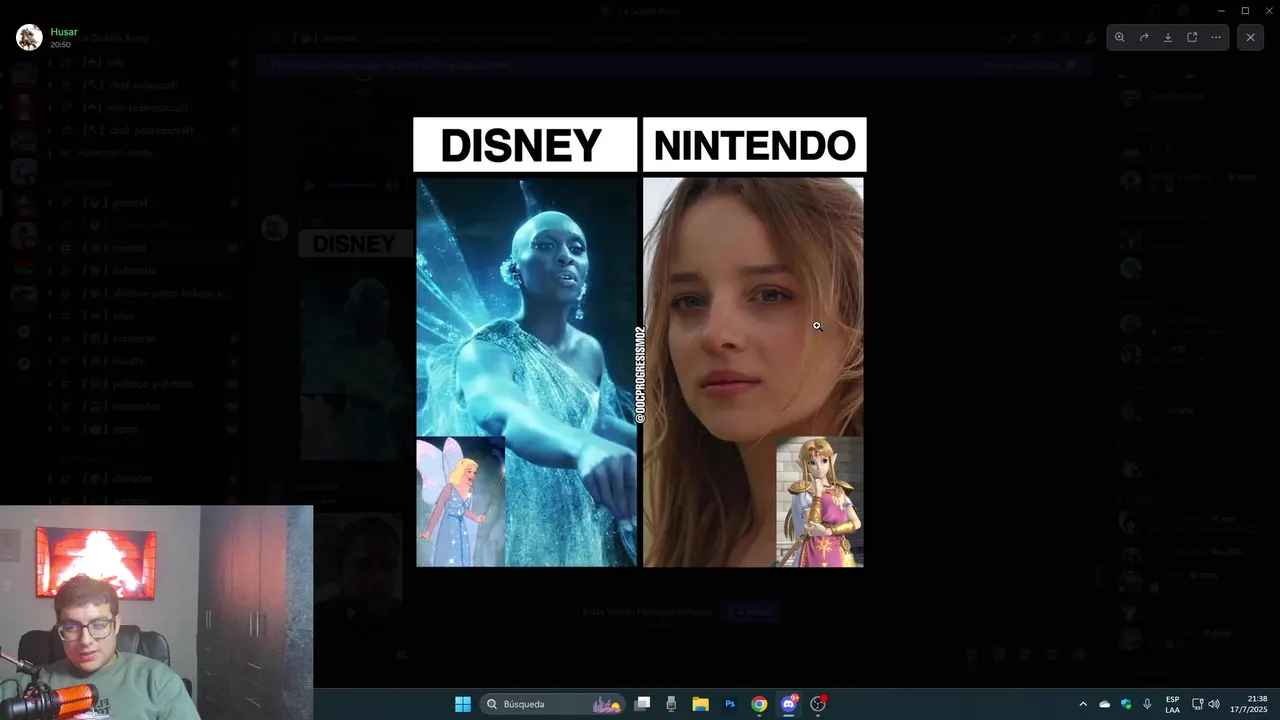This screenshot has height=720, width=1280.
Task: Click the OneDrive cloud tray icon
Action: coord(1105,704)
